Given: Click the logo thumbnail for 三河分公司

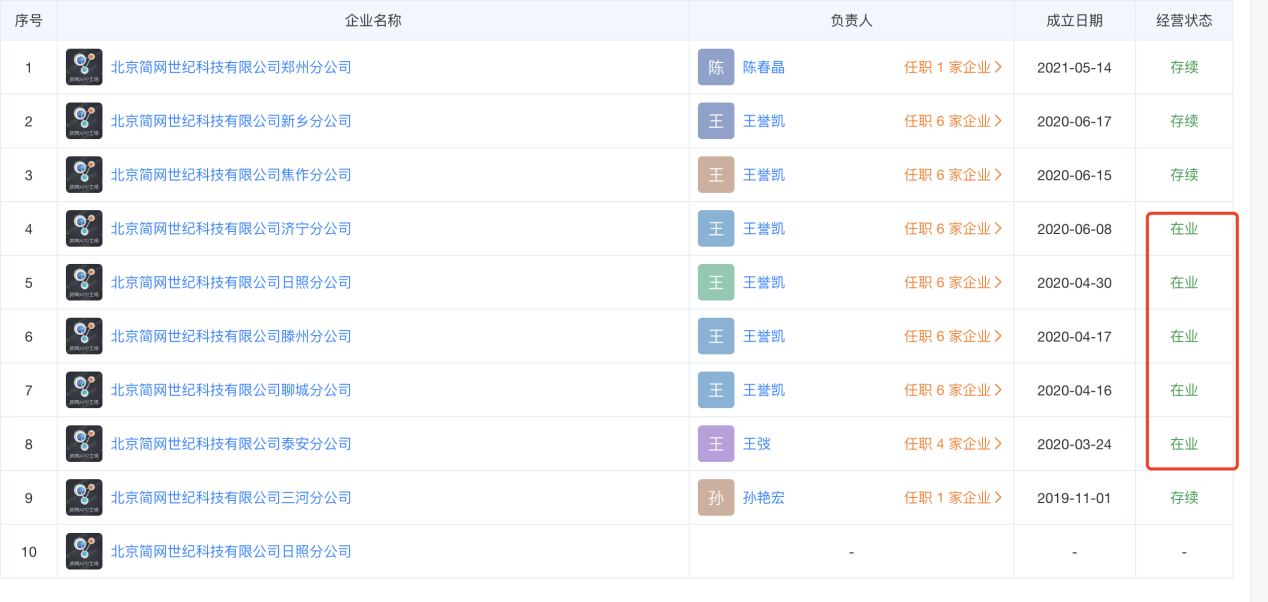Looking at the screenshot, I should [x=84, y=498].
